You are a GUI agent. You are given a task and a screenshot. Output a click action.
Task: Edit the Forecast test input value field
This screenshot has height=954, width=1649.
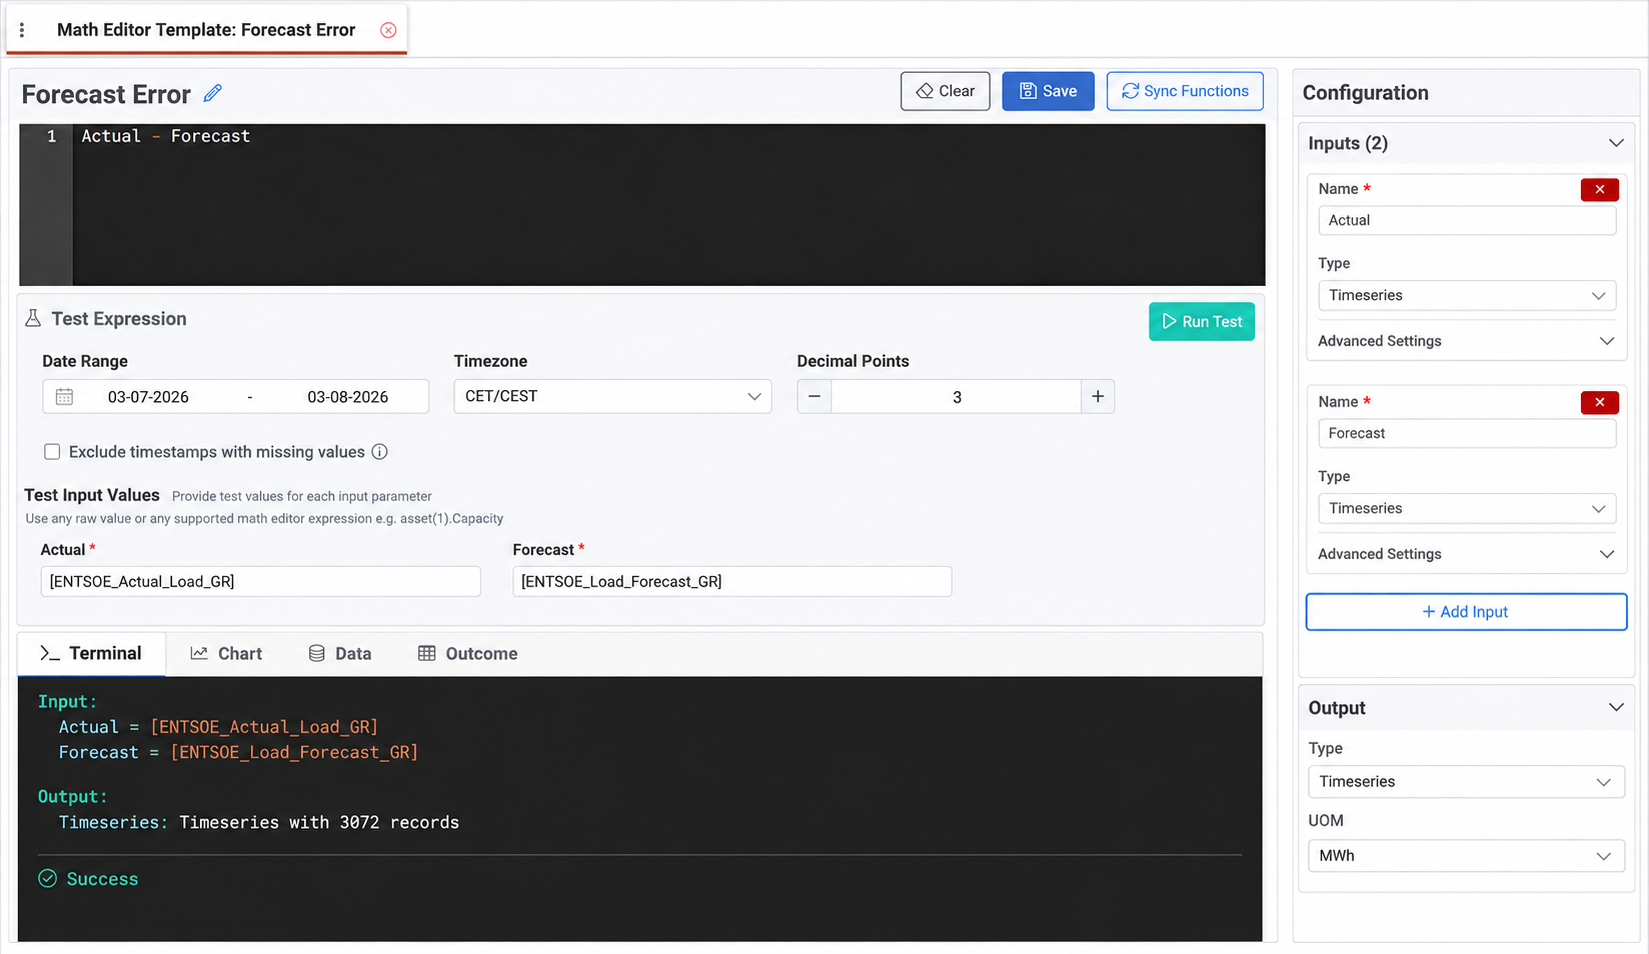click(x=732, y=581)
